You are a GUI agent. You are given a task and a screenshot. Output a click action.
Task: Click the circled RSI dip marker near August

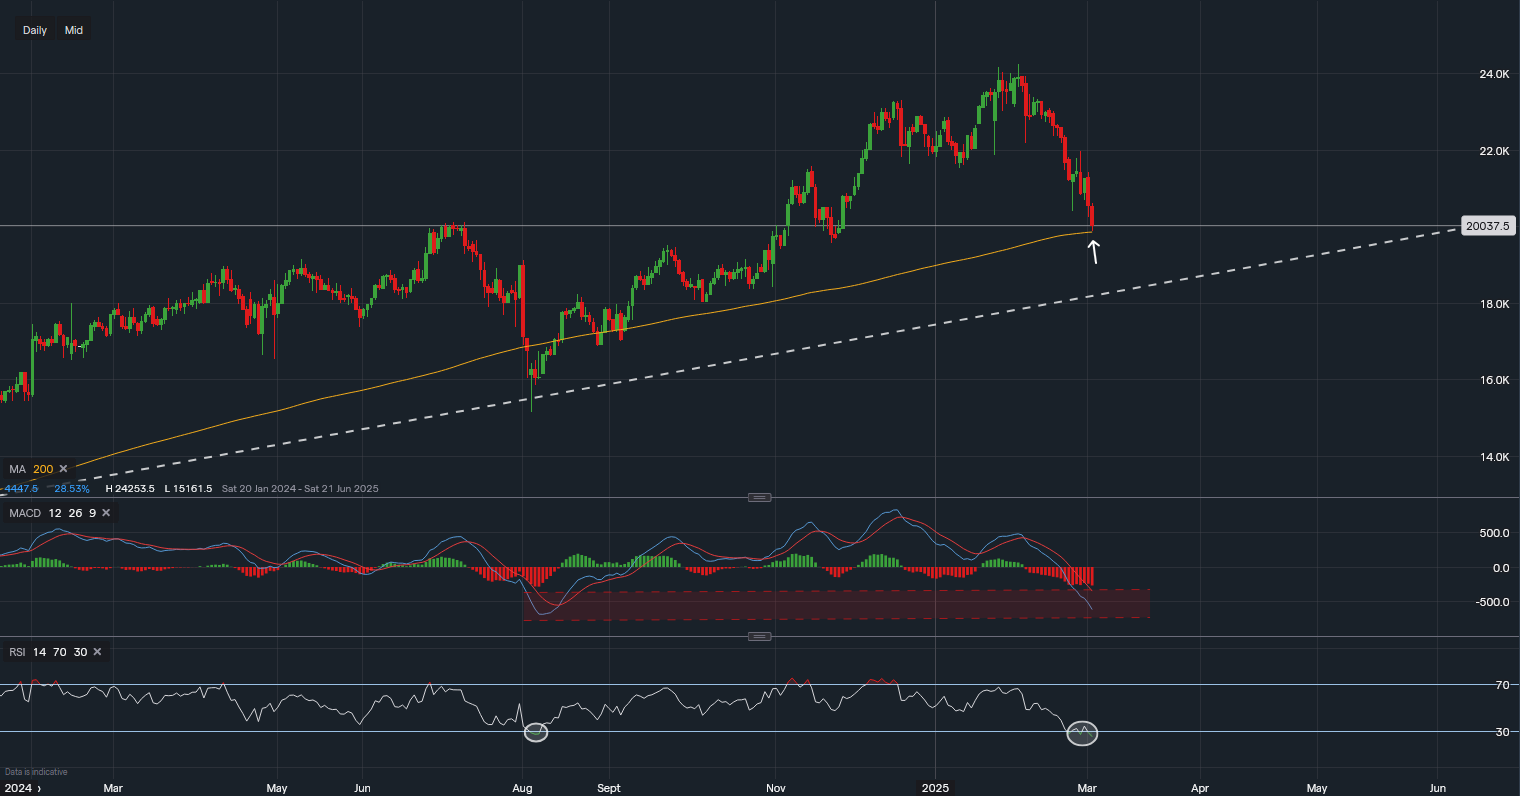[535, 732]
